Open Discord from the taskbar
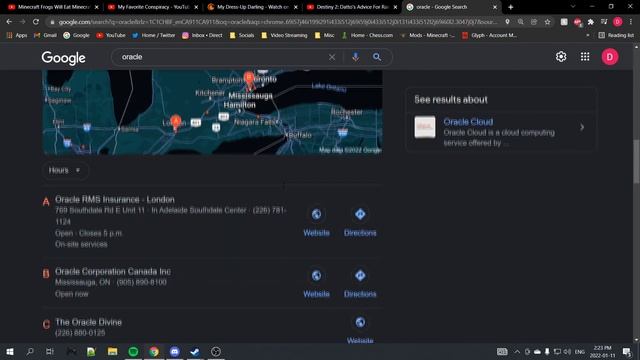The image size is (640, 360). pyautogui.click(x=174, y=351)
